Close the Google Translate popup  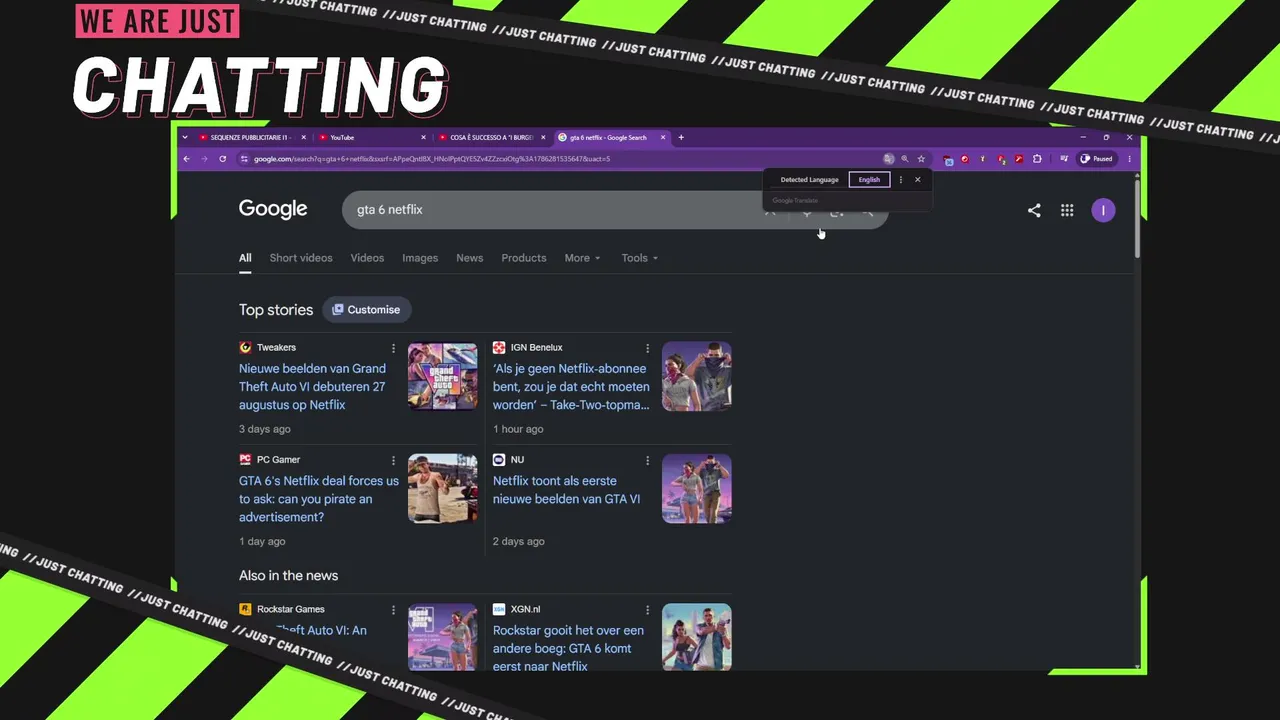click(x=917, y=180)
